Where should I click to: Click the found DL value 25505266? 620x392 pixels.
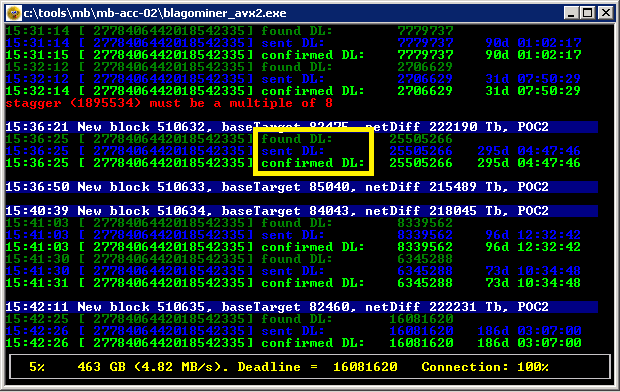421,139
